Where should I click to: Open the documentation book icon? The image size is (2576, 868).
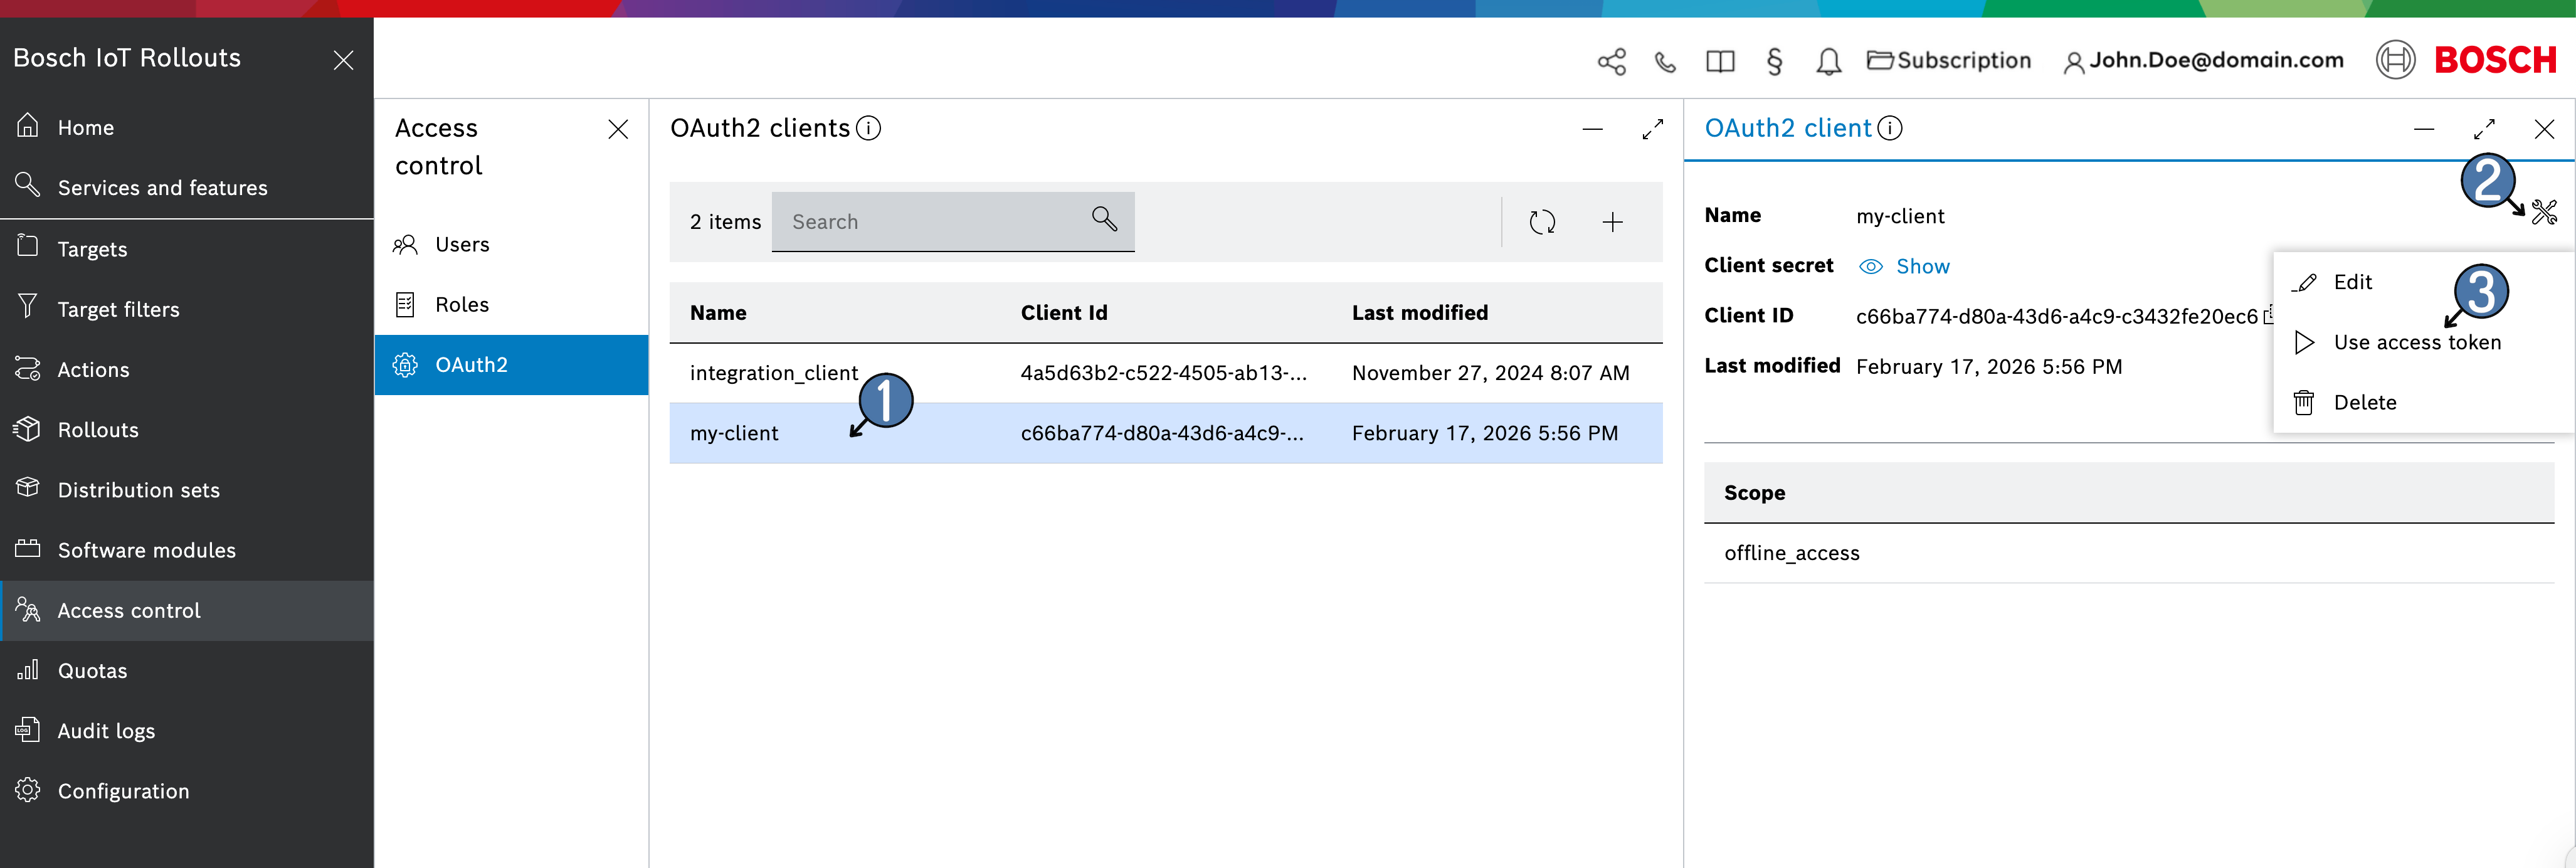[x=1720, y=61]
